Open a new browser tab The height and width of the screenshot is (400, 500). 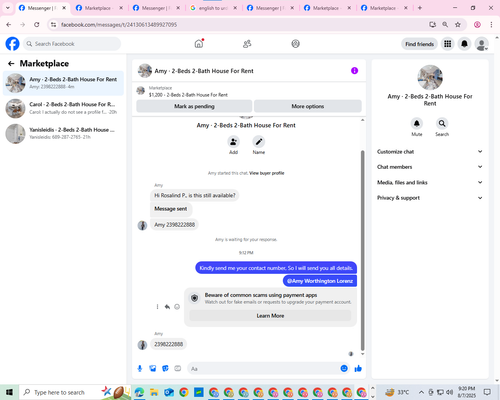420,8
